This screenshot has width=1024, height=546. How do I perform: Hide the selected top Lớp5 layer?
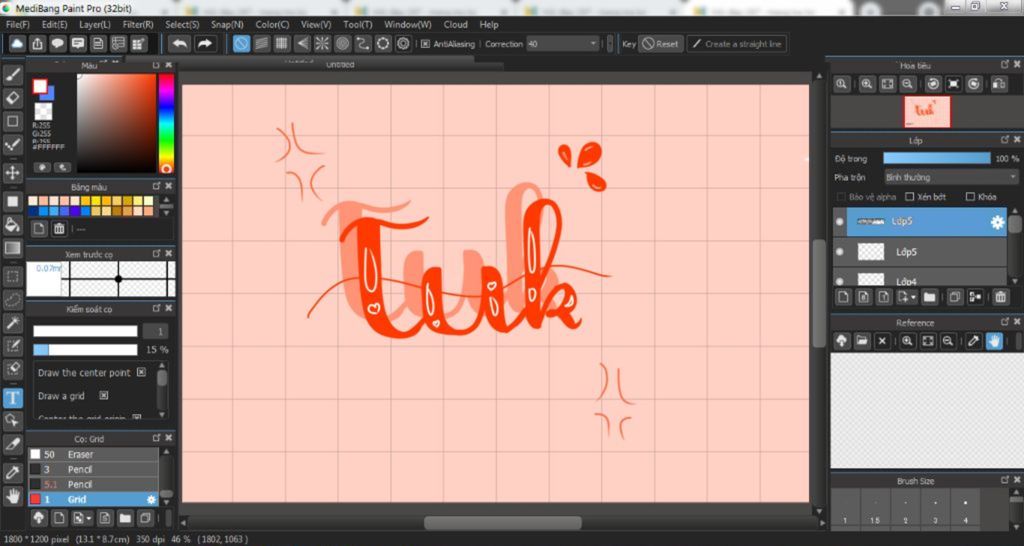coord(840,222)
